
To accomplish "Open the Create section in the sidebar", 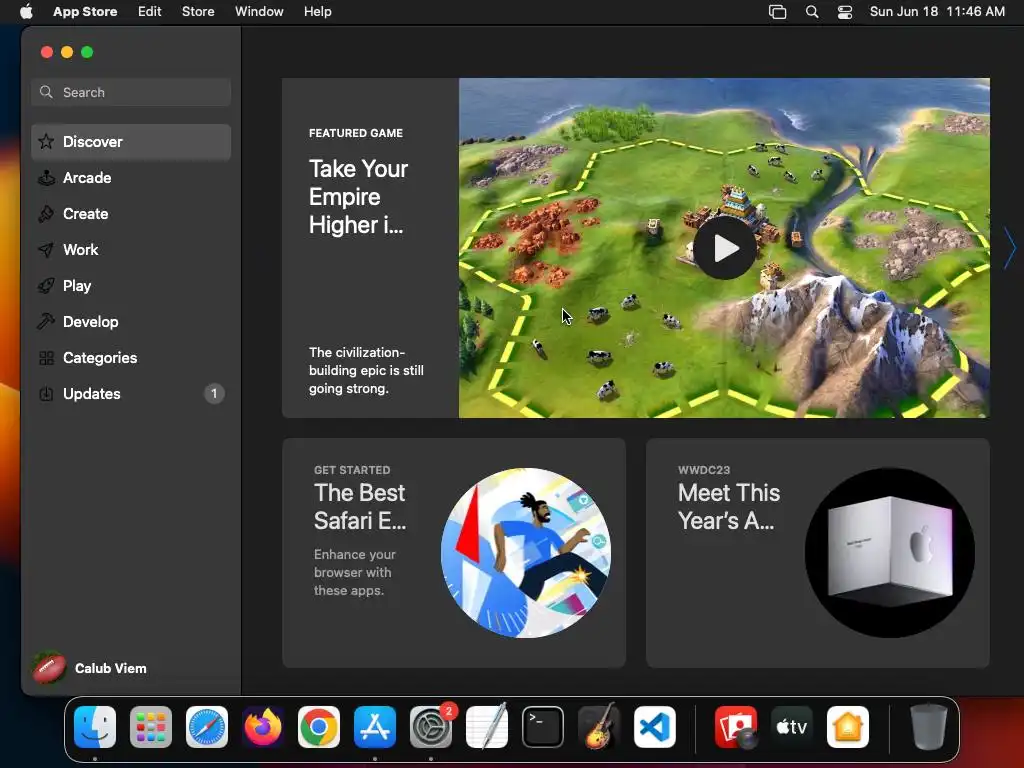I will point(131,214).
